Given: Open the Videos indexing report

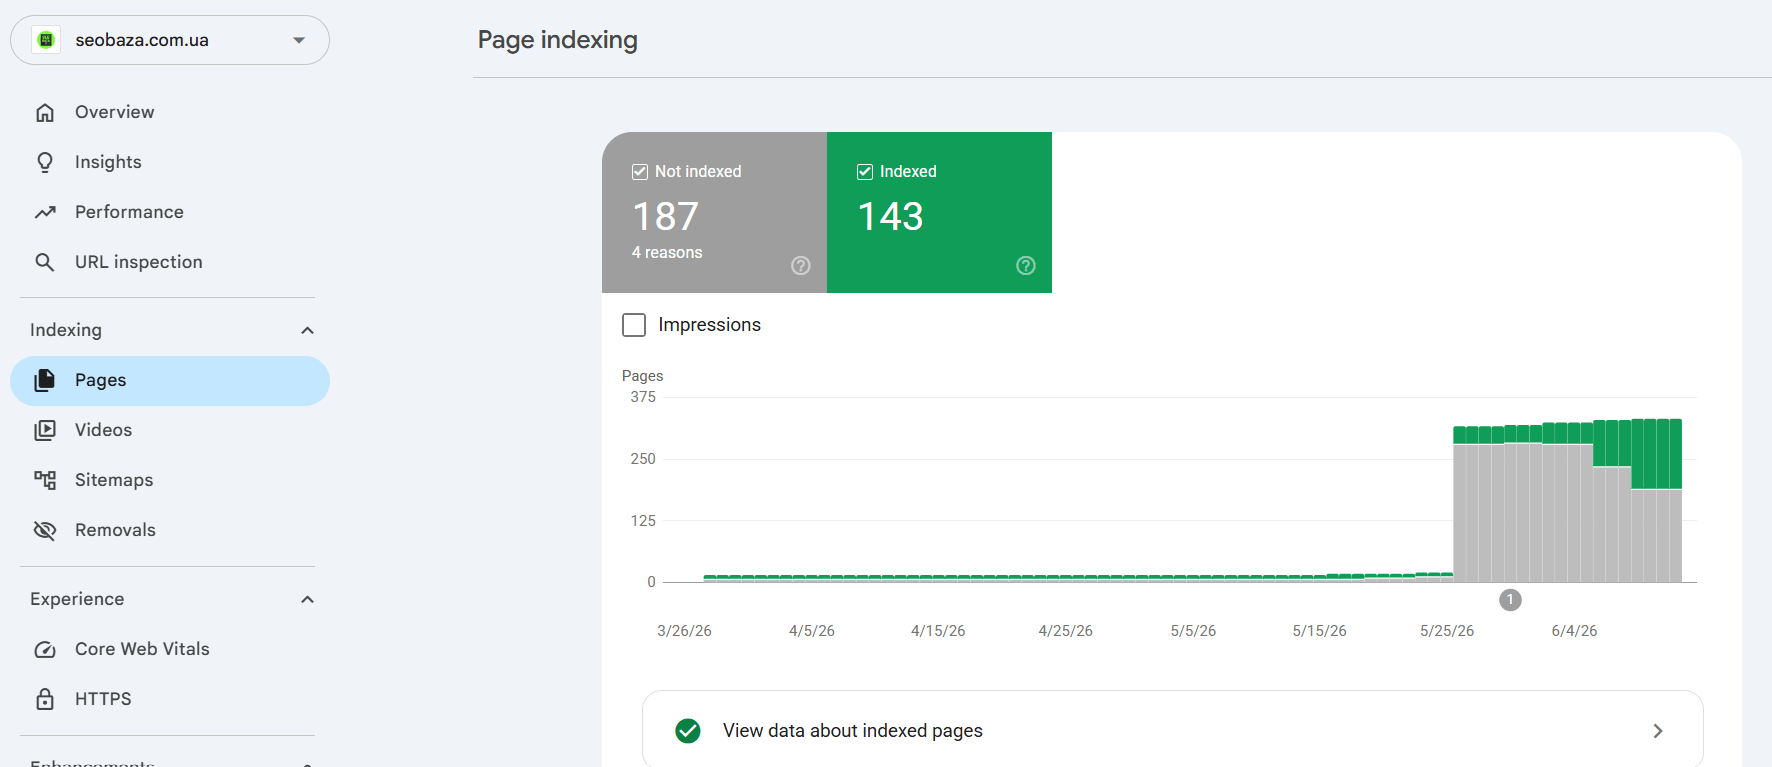Looking at the screenshot, I should [x=170, y=430].
